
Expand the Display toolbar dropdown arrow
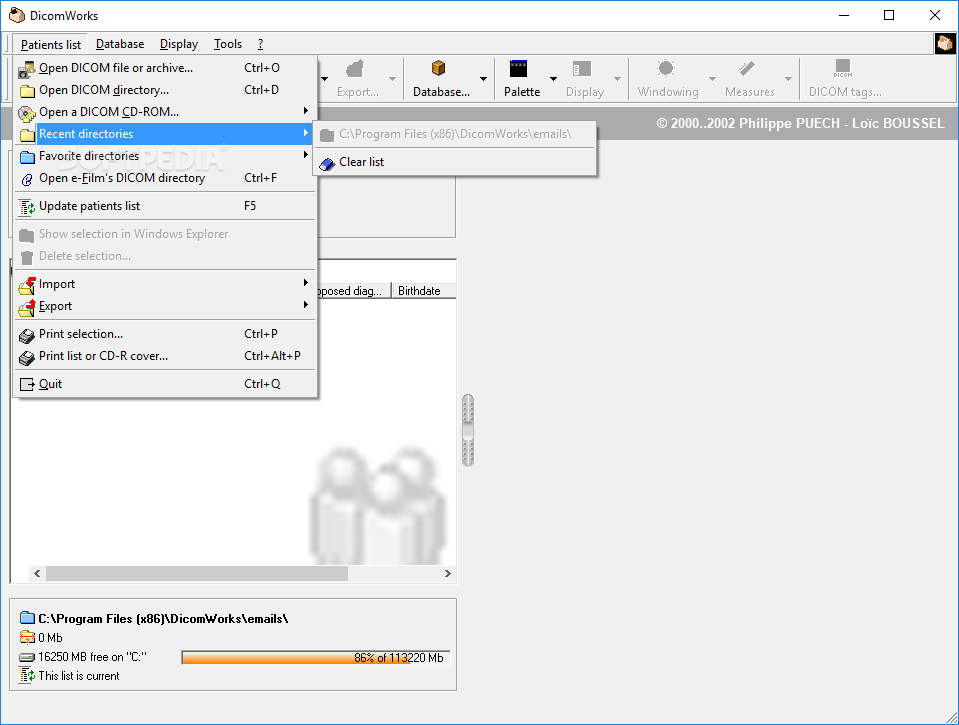[x=617, y=78]
